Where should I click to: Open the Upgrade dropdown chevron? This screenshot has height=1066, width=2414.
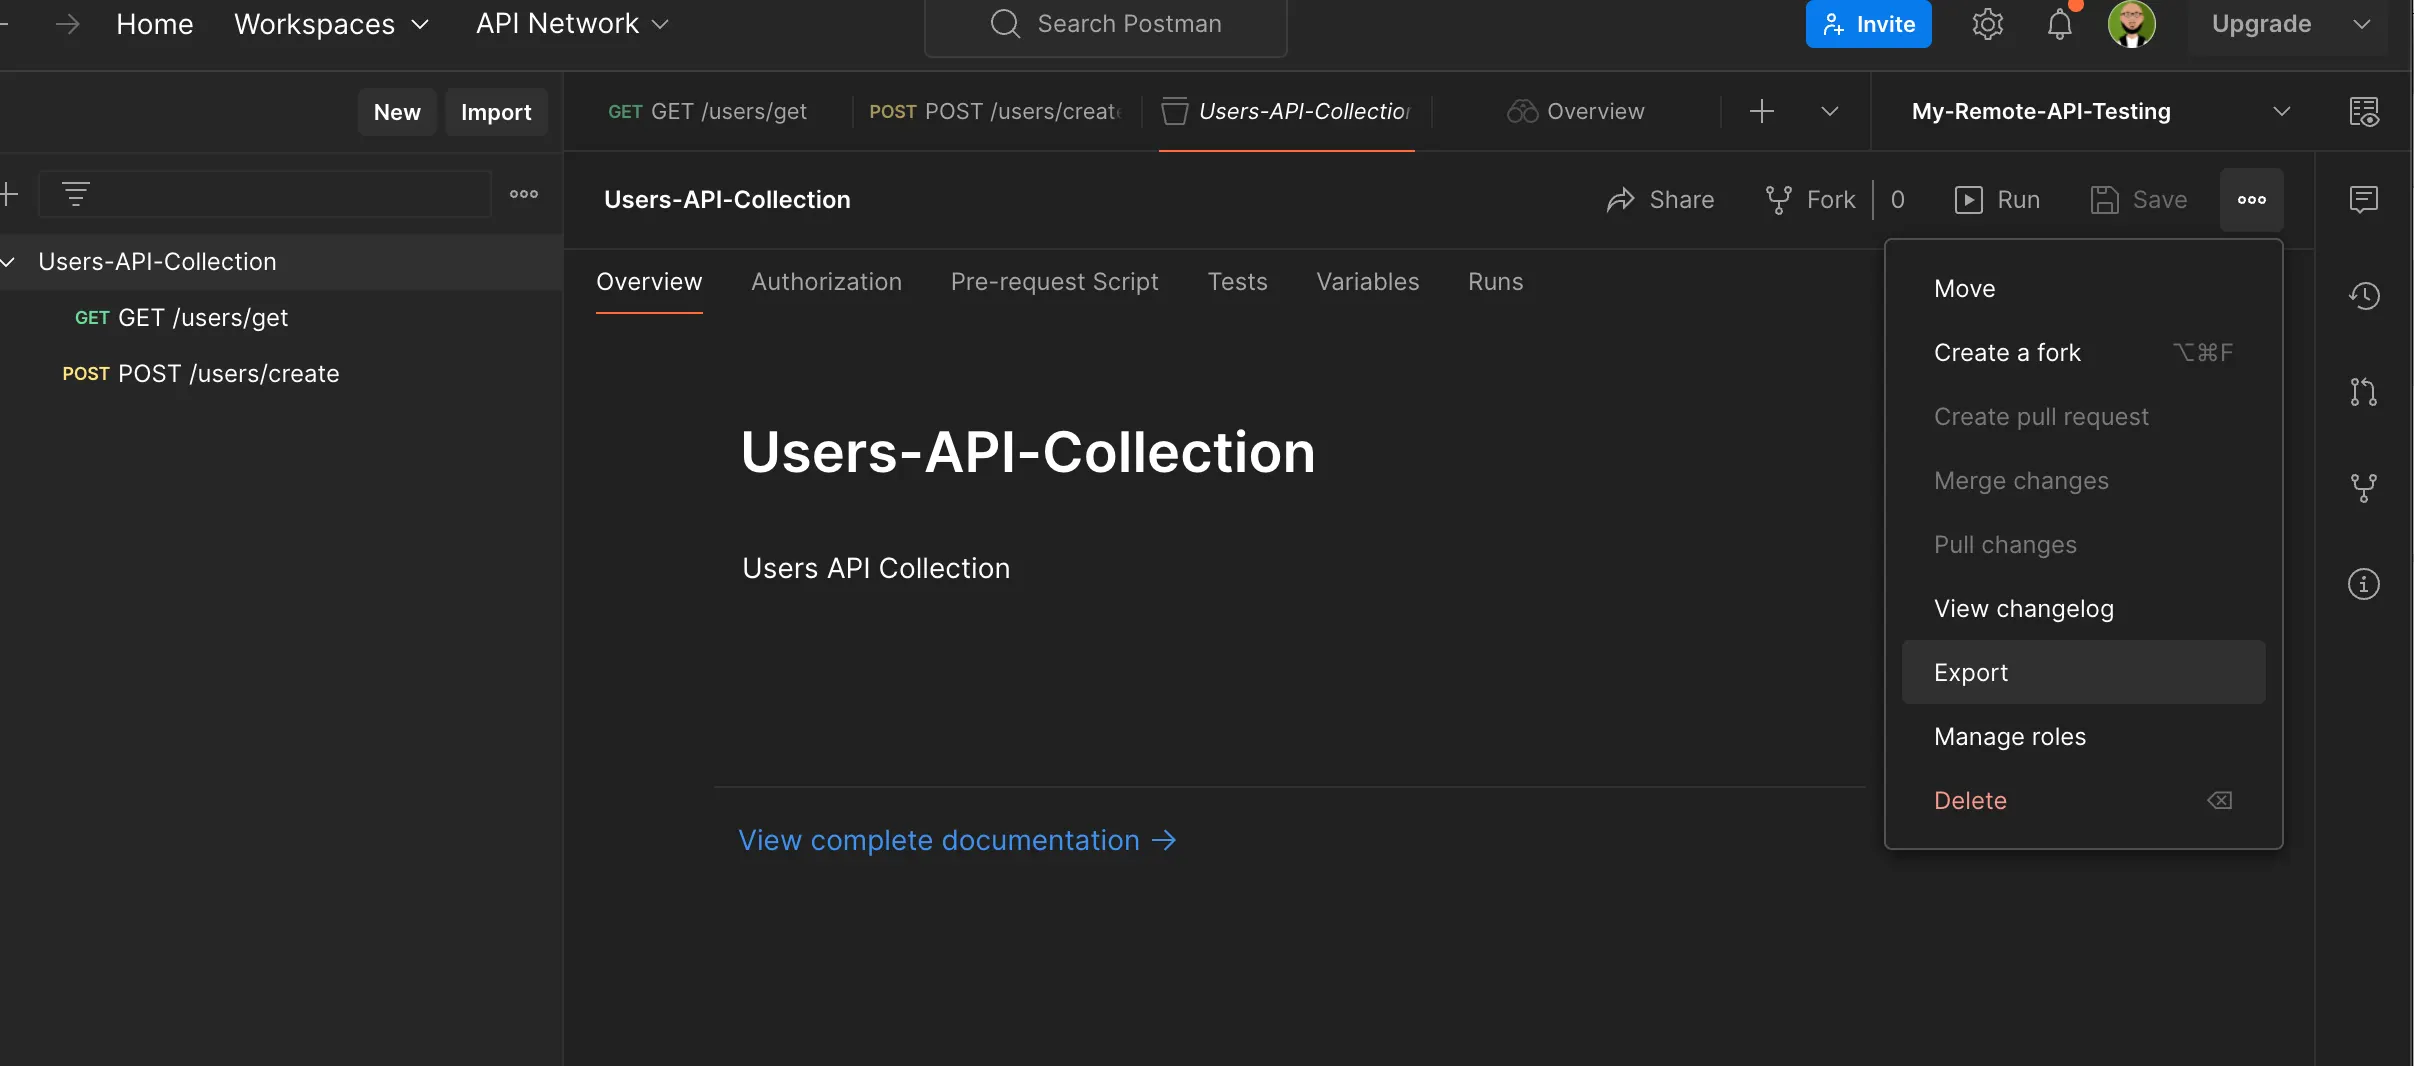click(x=2362, y=24)
